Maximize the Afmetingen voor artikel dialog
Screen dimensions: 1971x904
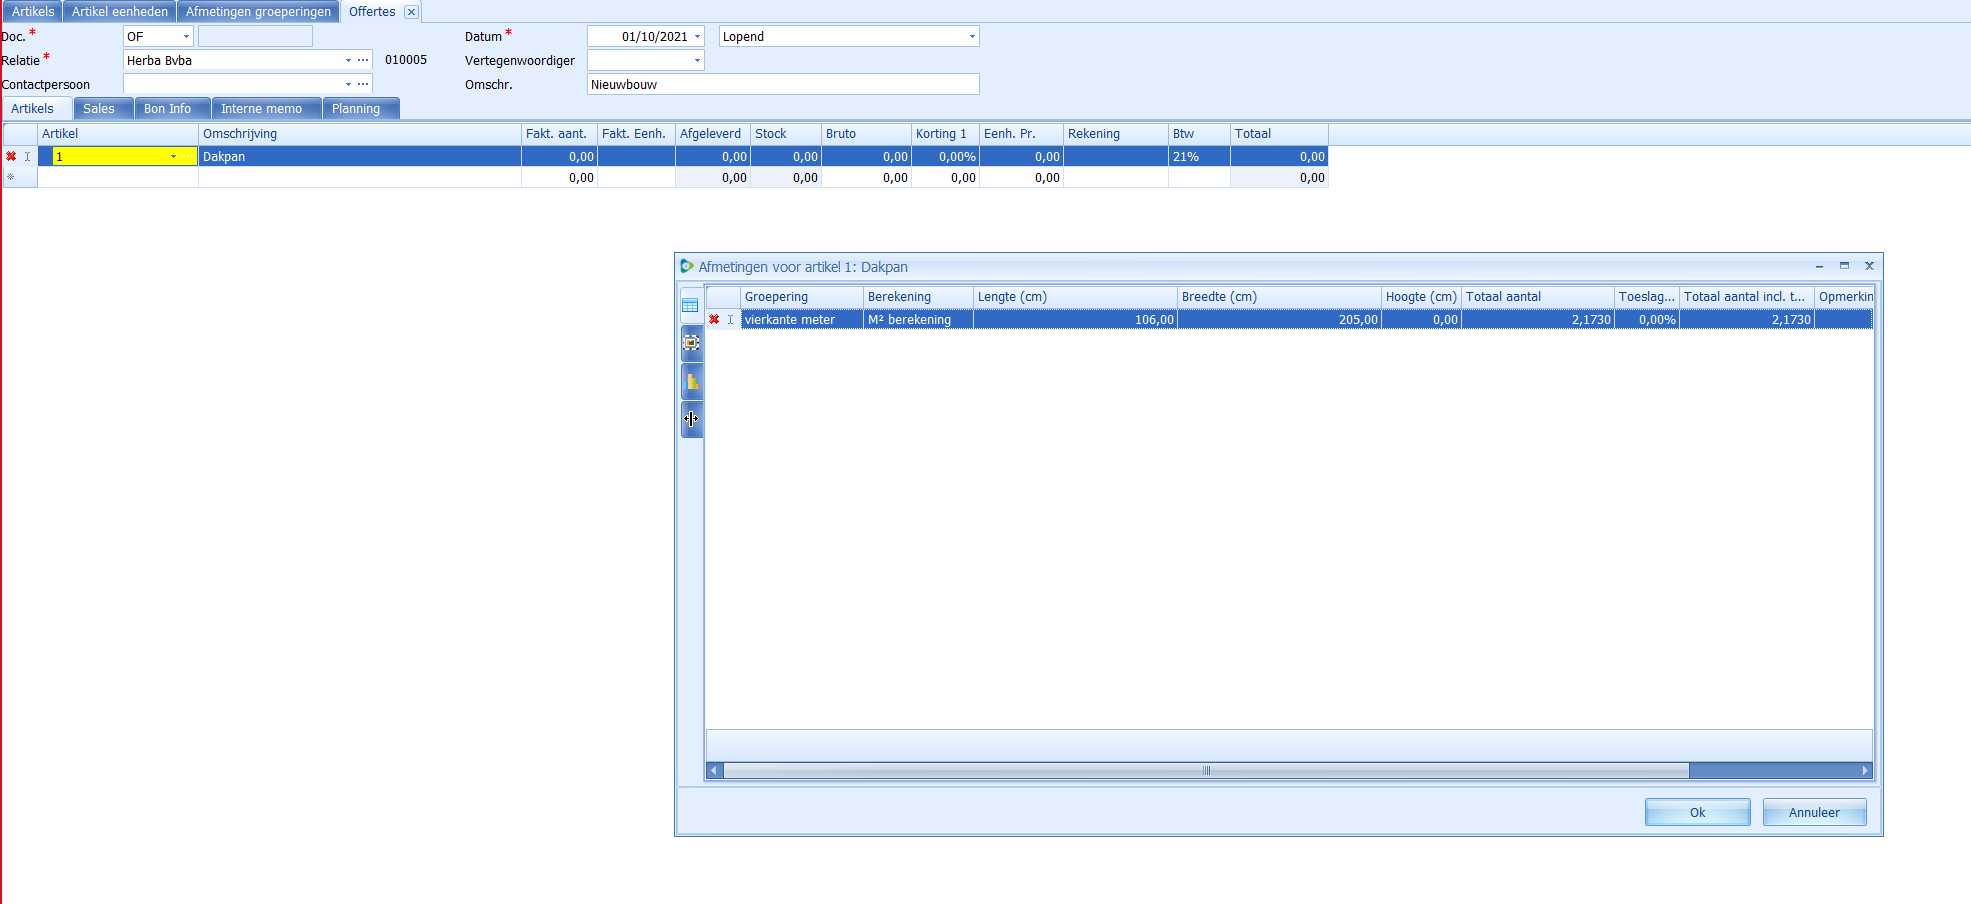coord(1844,266)
